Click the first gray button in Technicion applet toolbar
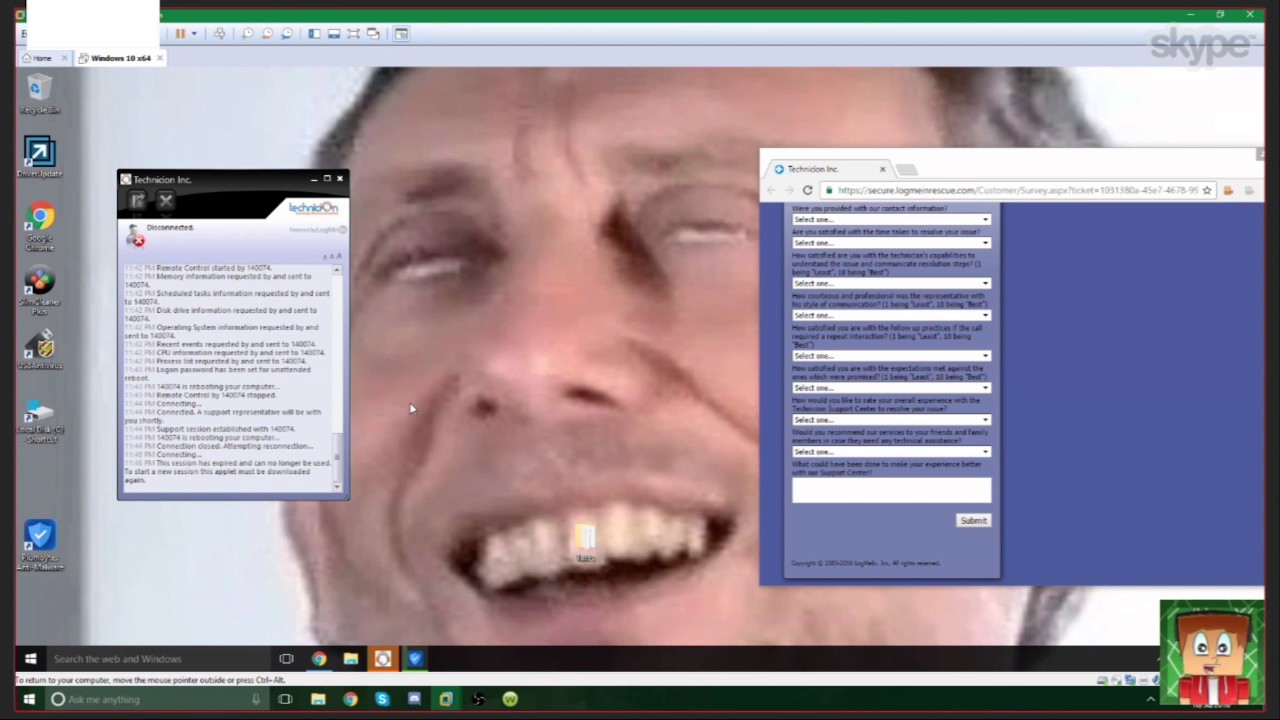 [x=137, y=201]
